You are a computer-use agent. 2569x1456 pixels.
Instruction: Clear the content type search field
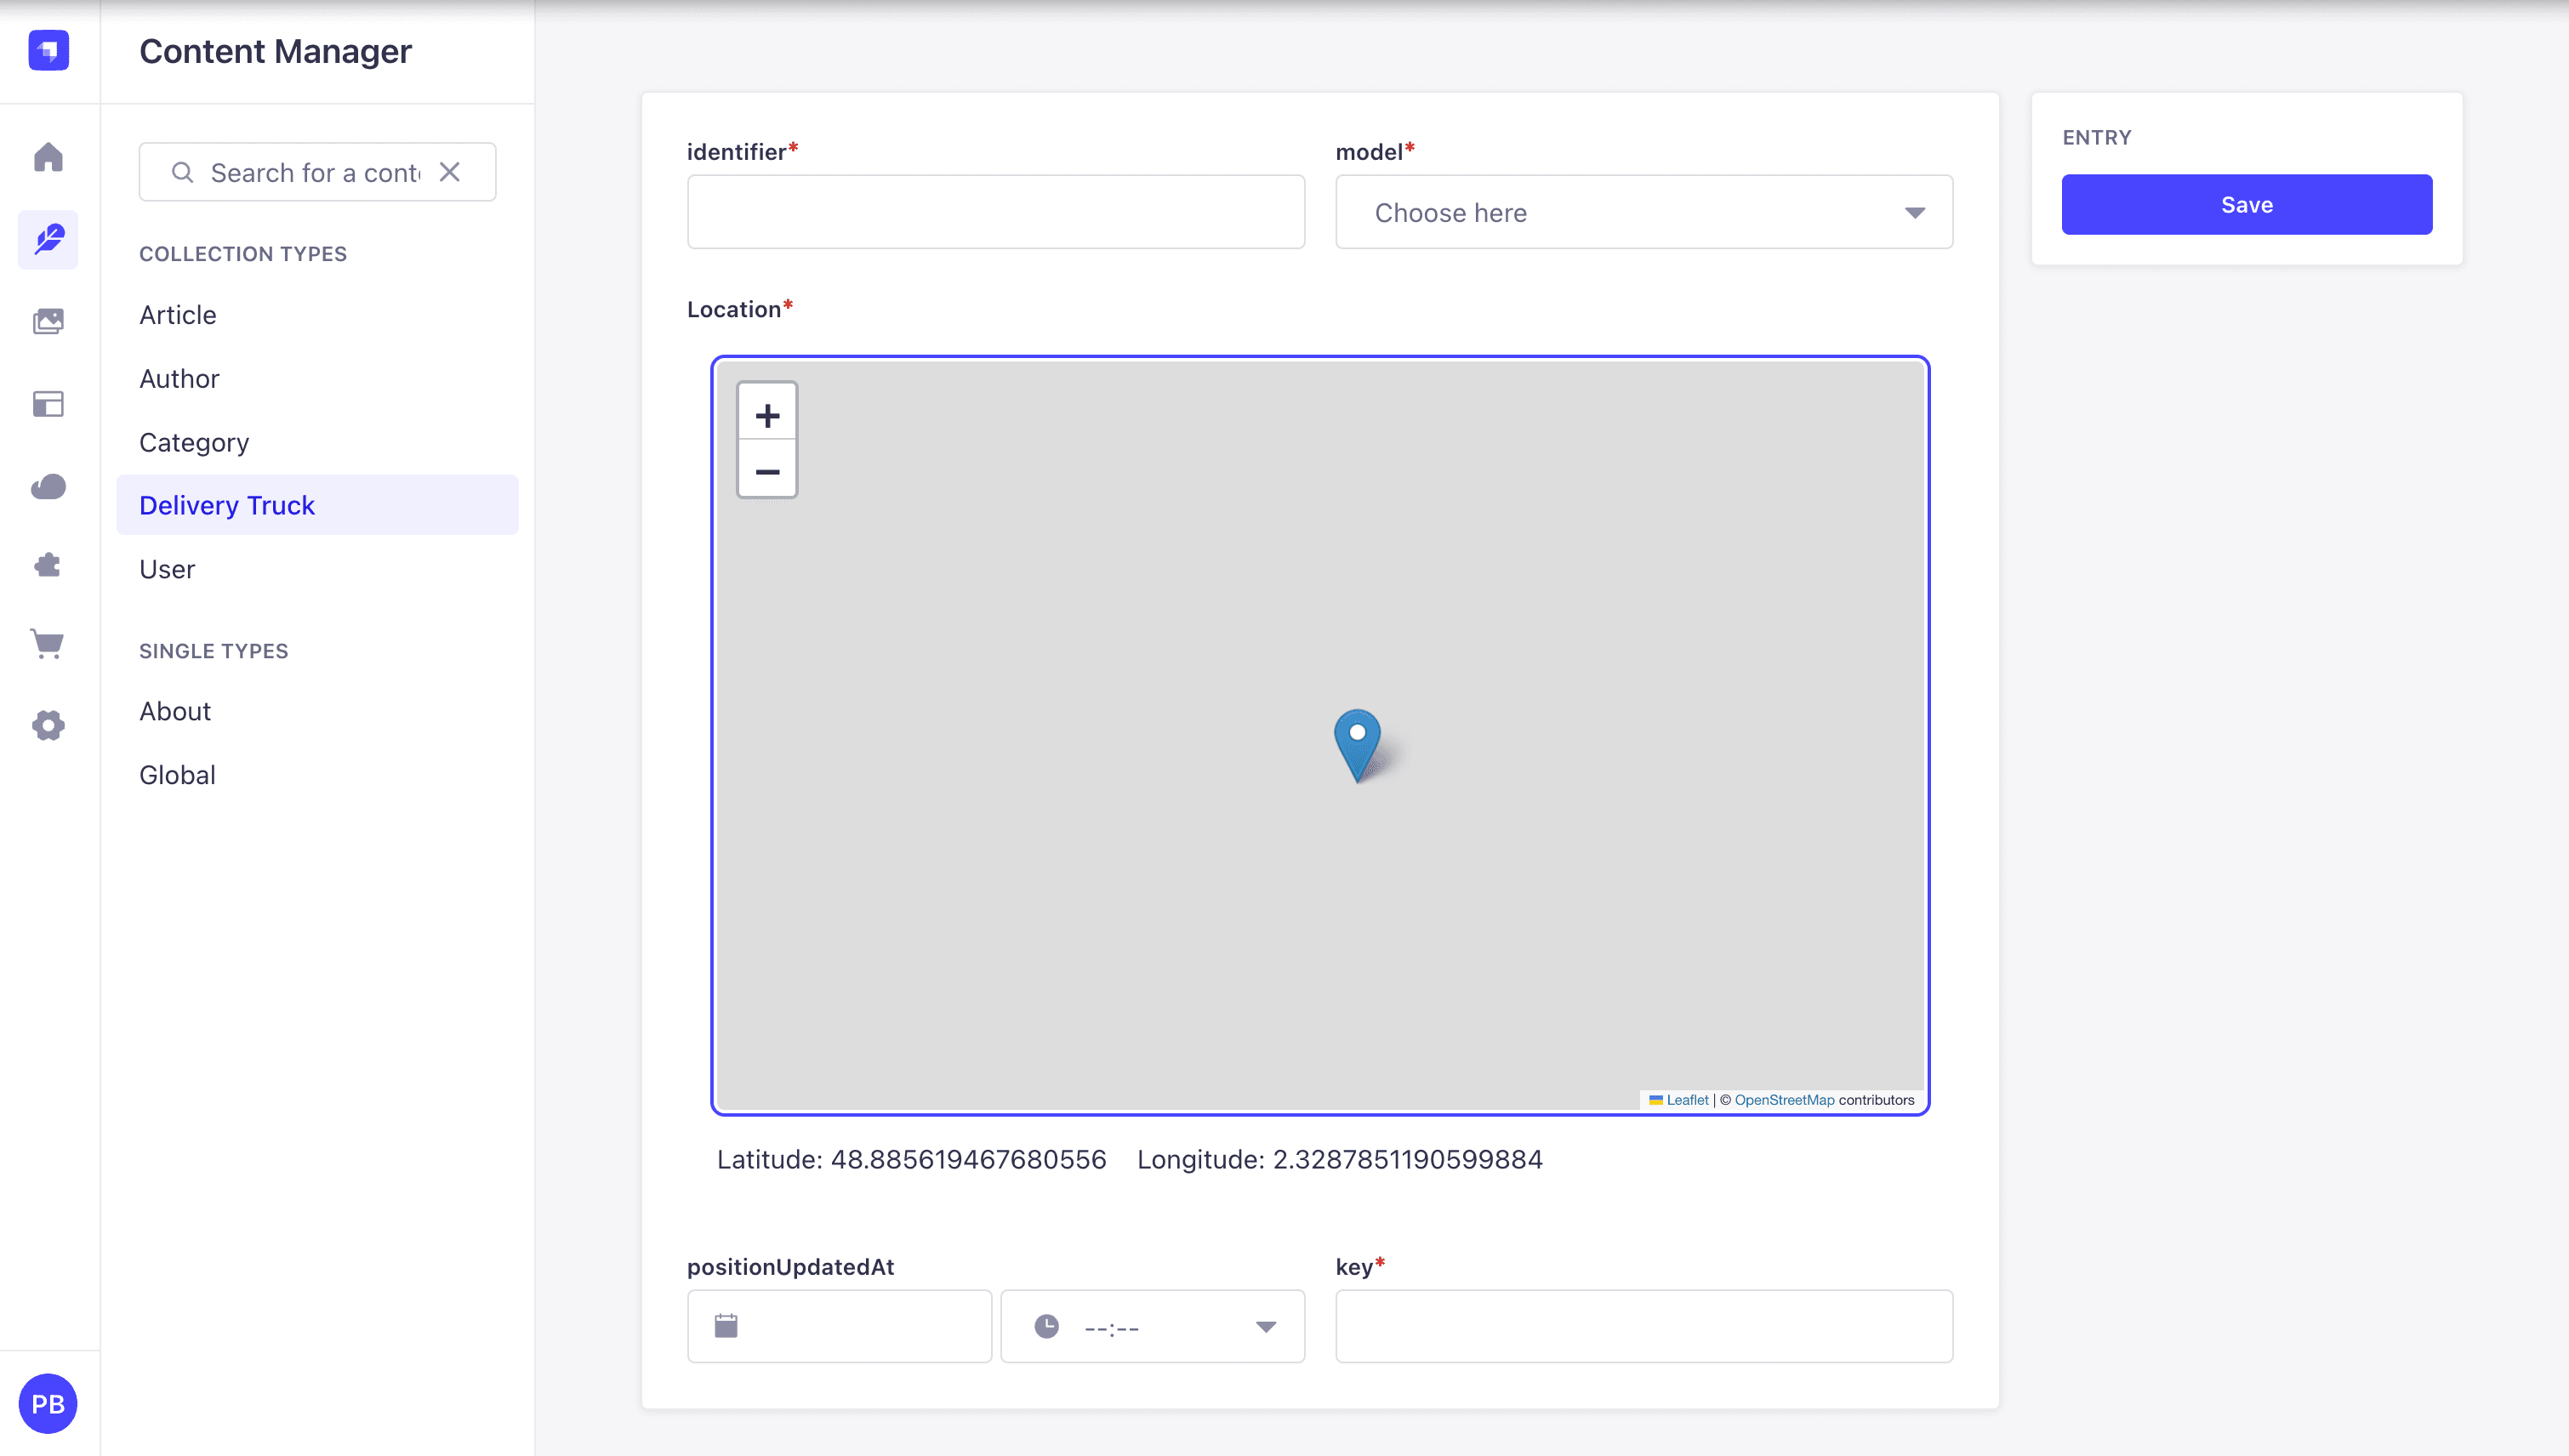point(450,172)
